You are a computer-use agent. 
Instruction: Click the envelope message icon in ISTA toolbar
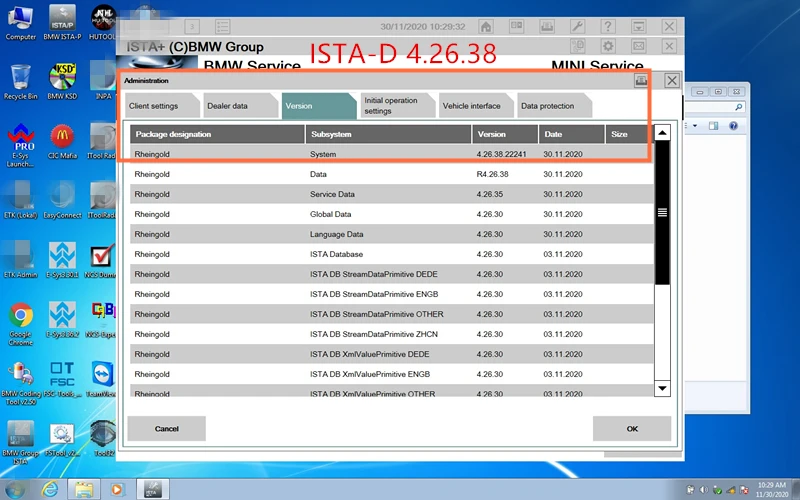coord(639,46)
